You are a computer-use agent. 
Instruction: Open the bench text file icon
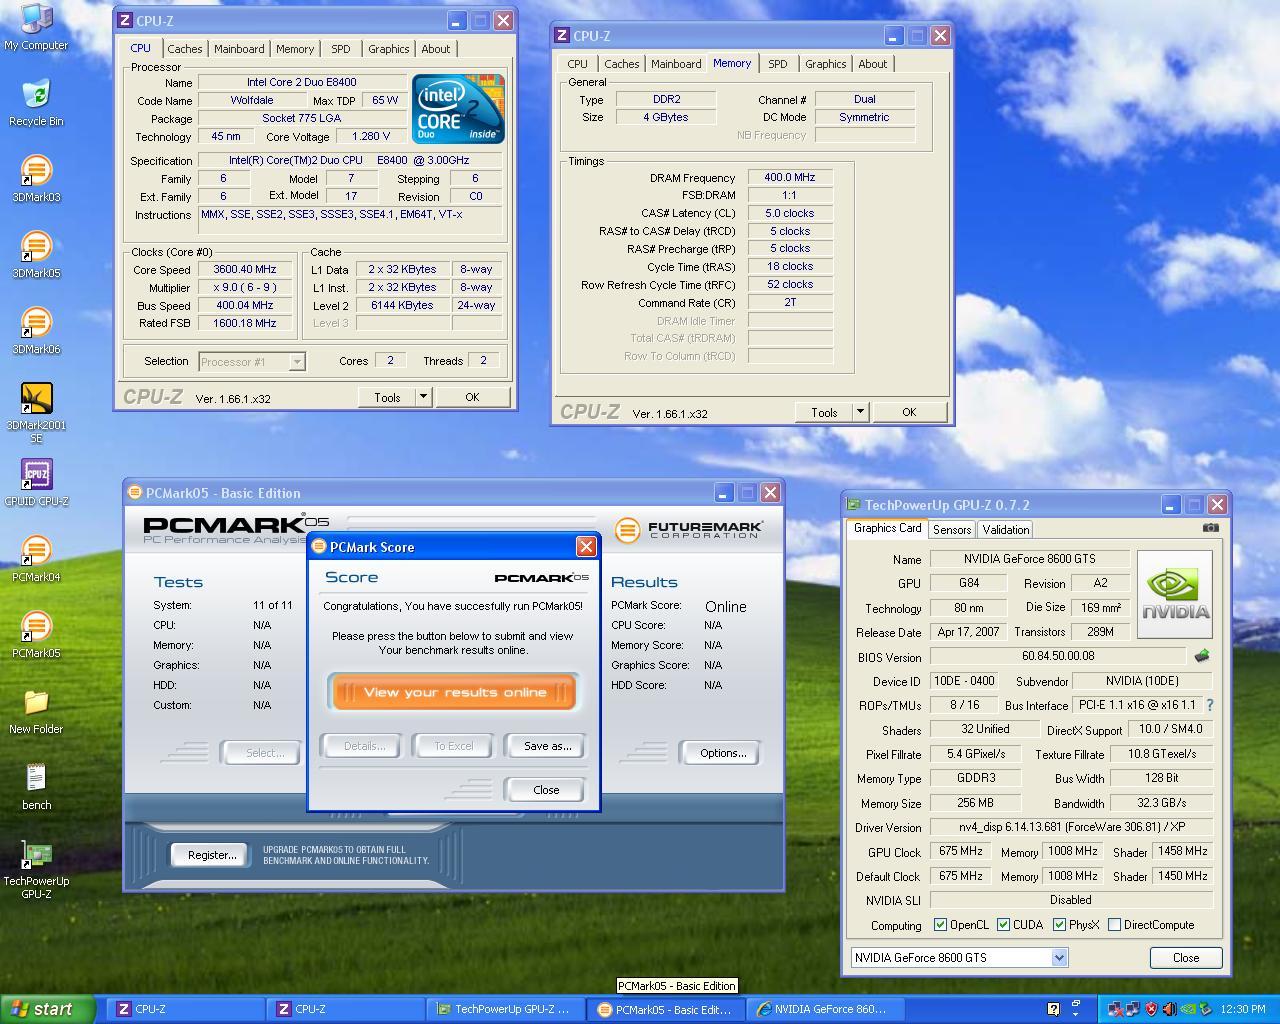click(x=36, y=786)
